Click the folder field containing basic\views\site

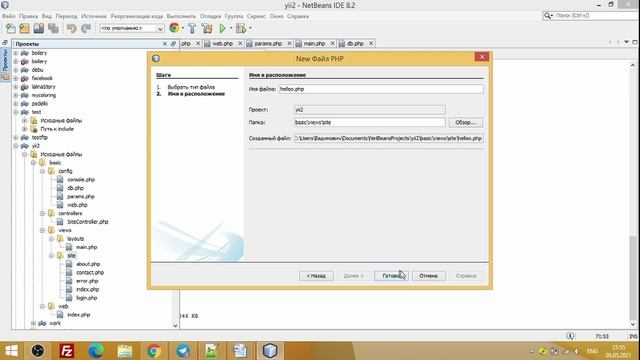click(x=369, y=122)
